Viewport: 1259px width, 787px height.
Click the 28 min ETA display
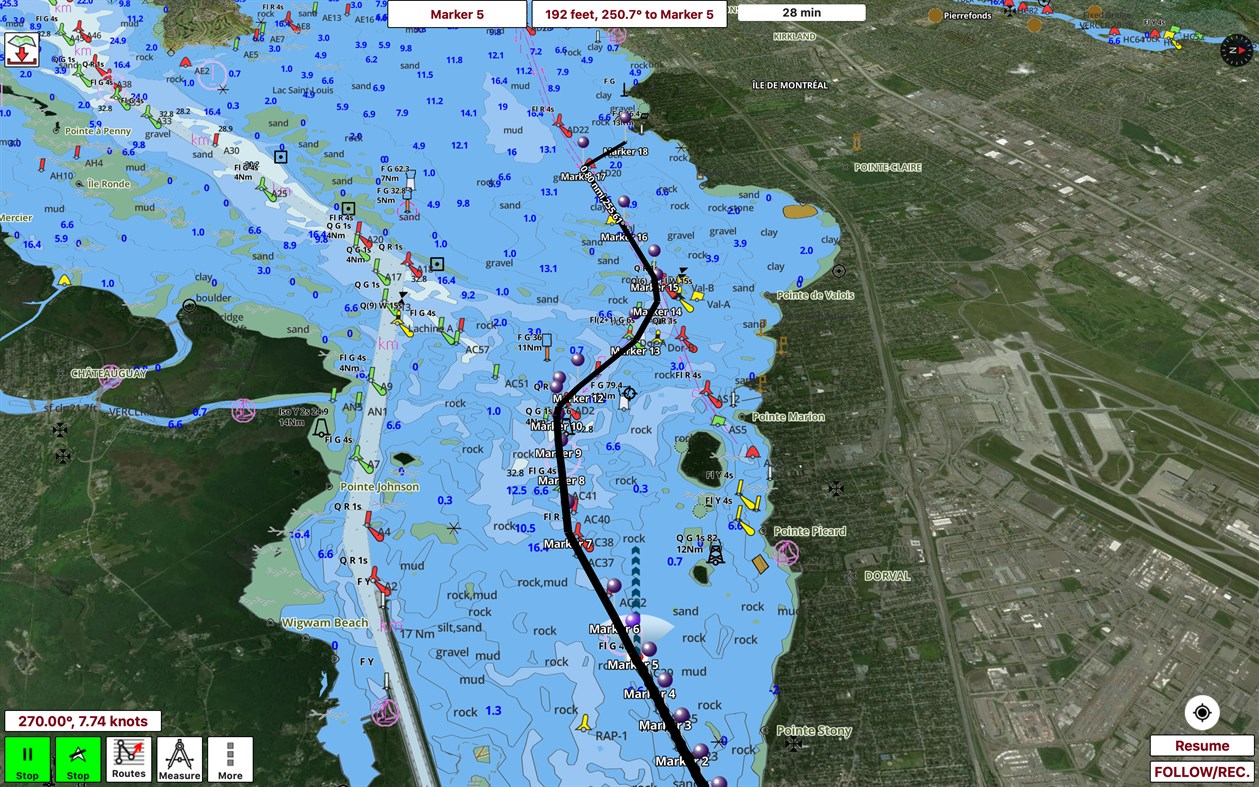(x=800, y=12)
